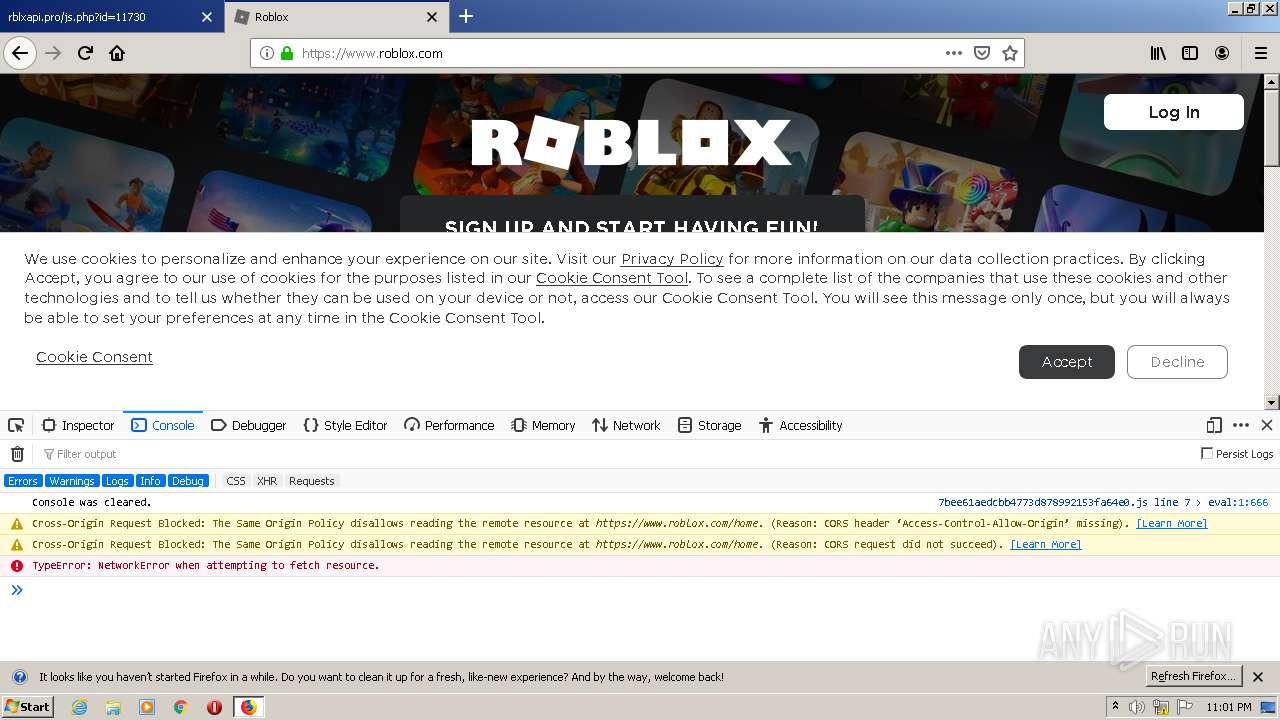Open the Windows Start menu

click(x=27, y=707)
